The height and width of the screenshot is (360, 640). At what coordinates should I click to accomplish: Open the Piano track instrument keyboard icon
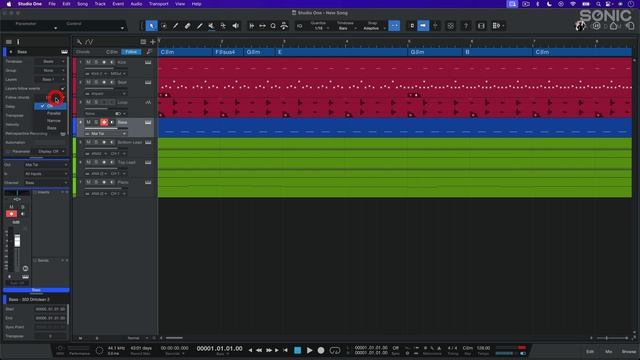[x=148, y=182]
